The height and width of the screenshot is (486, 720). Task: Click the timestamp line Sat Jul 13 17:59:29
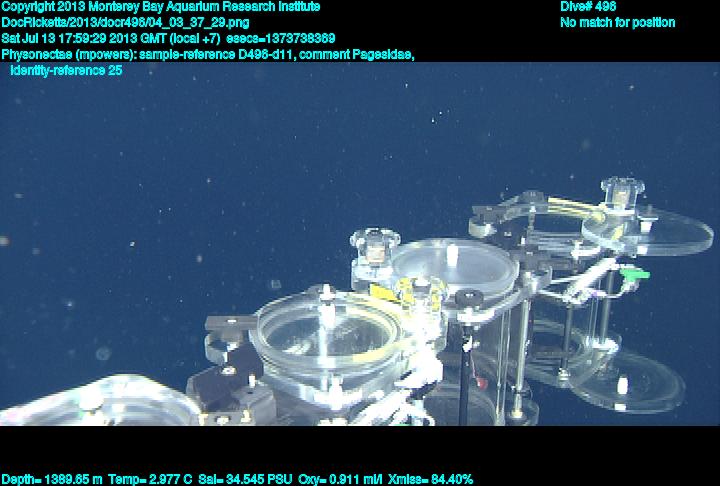coord(168,38)
